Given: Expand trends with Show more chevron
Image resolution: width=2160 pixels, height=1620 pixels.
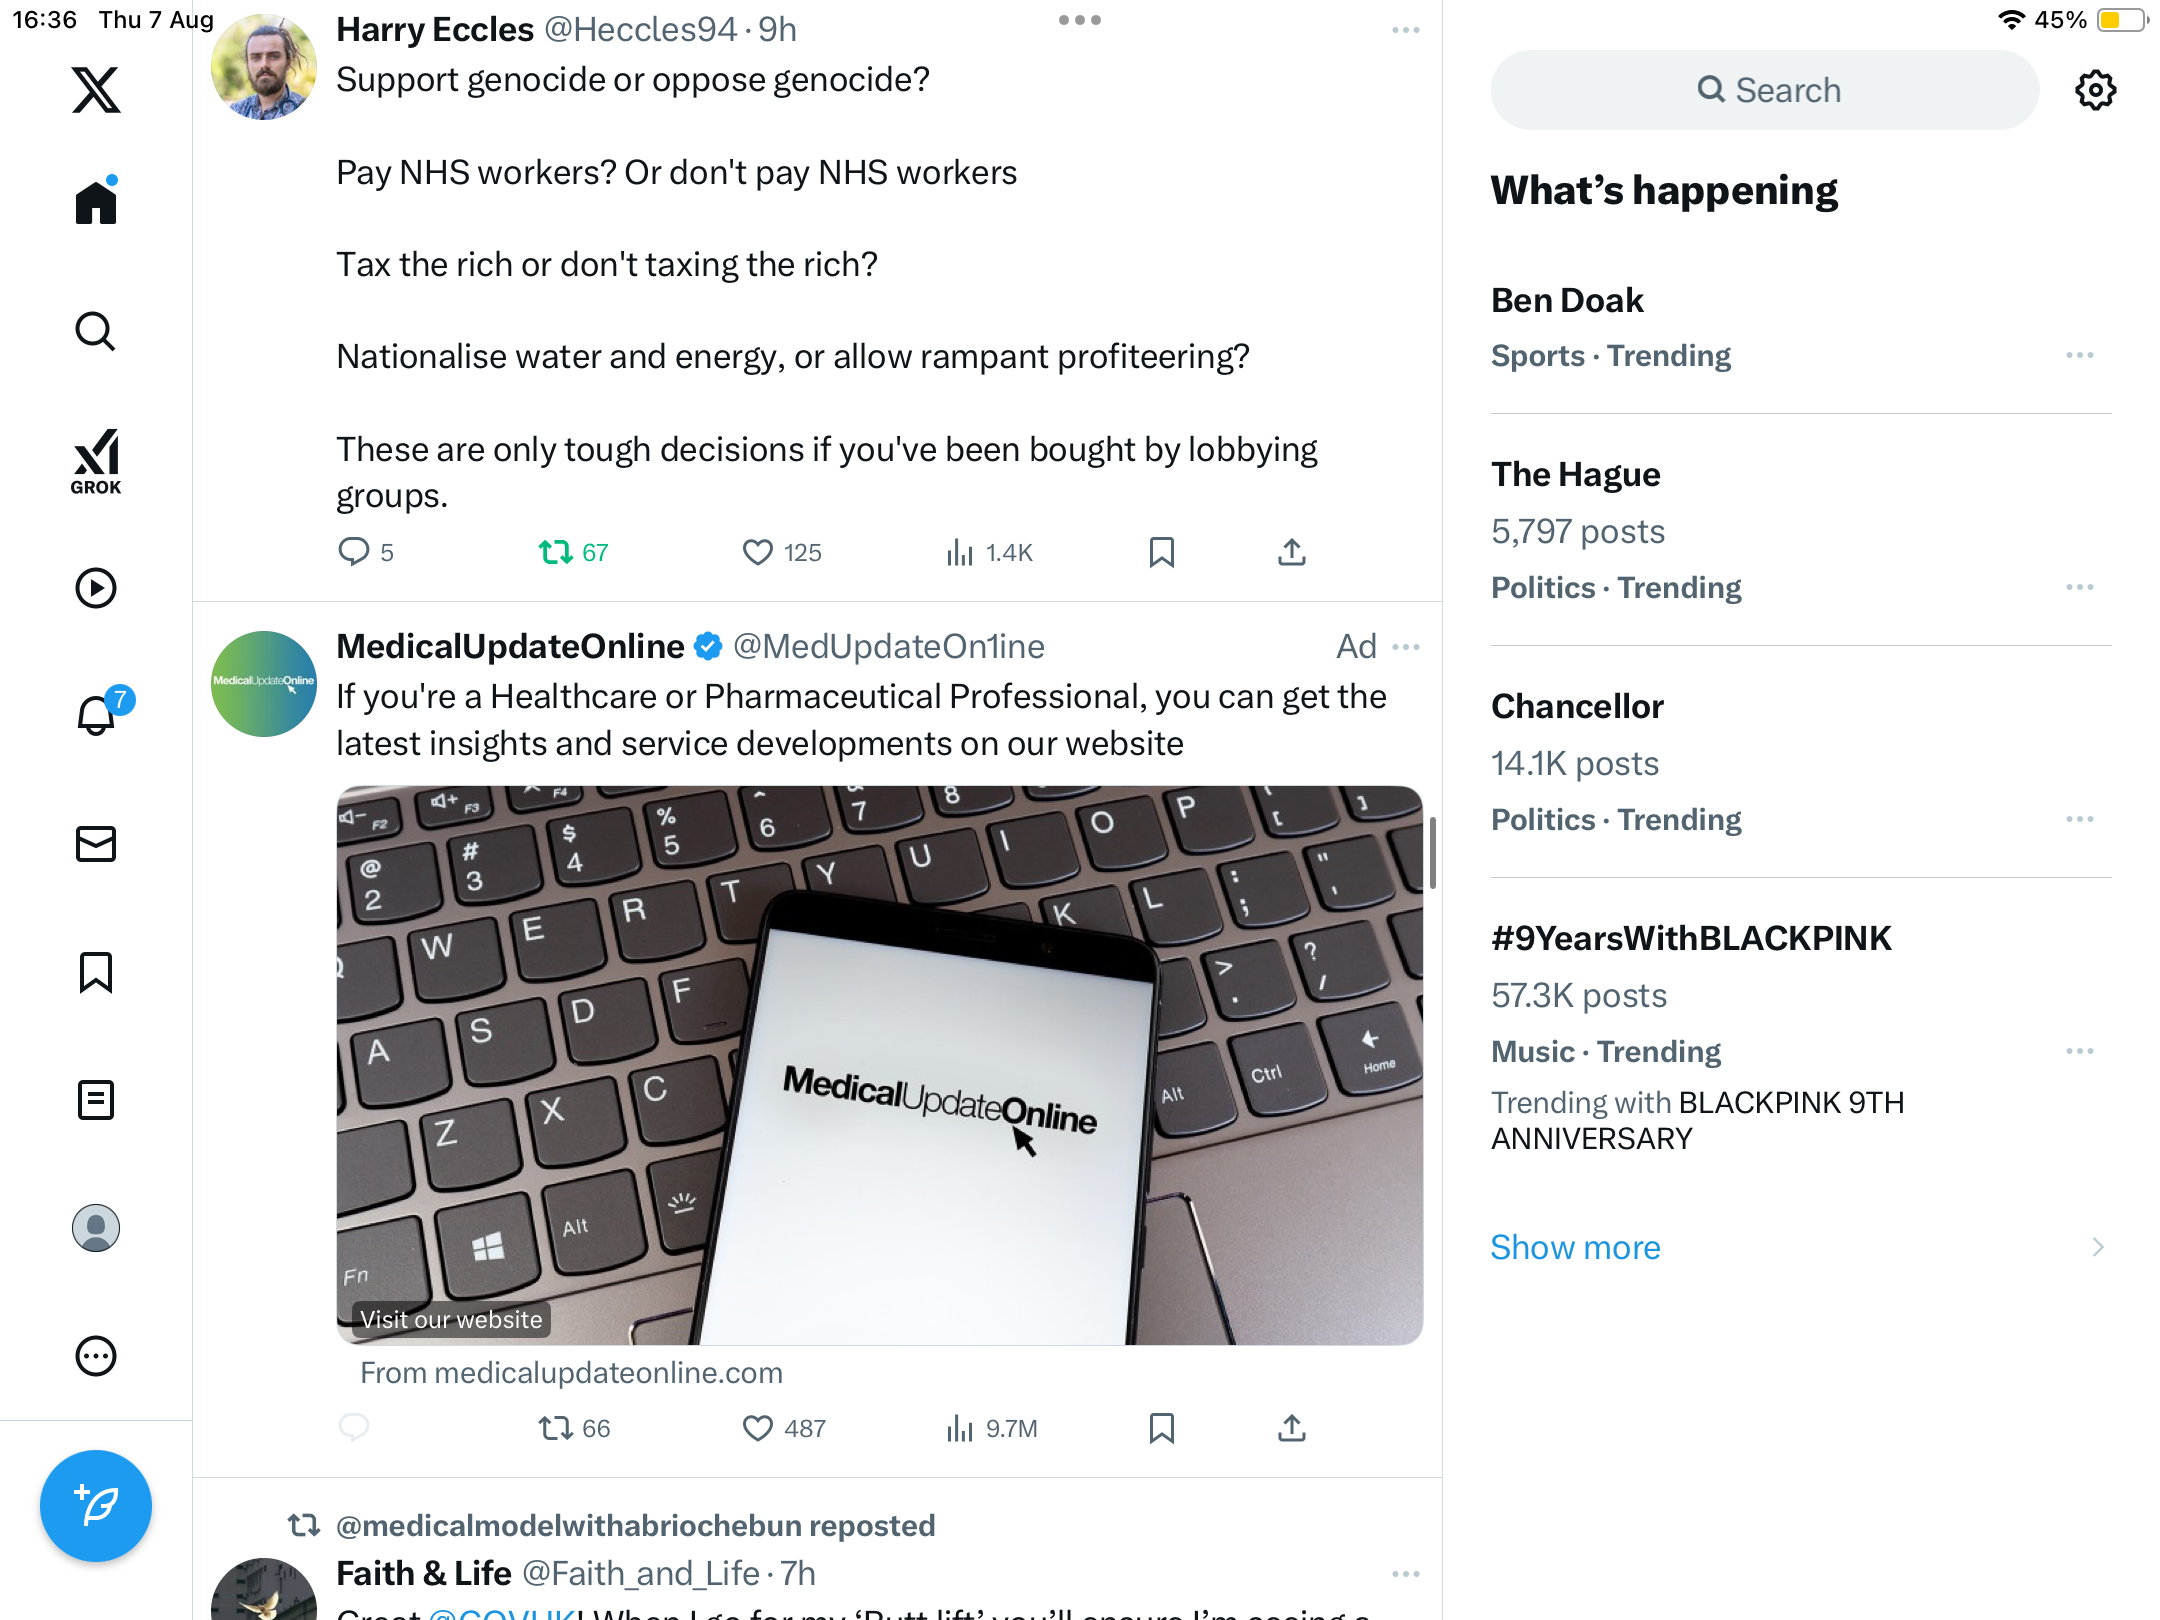Looking at the screenshot, I should tap(2097, 1247).
